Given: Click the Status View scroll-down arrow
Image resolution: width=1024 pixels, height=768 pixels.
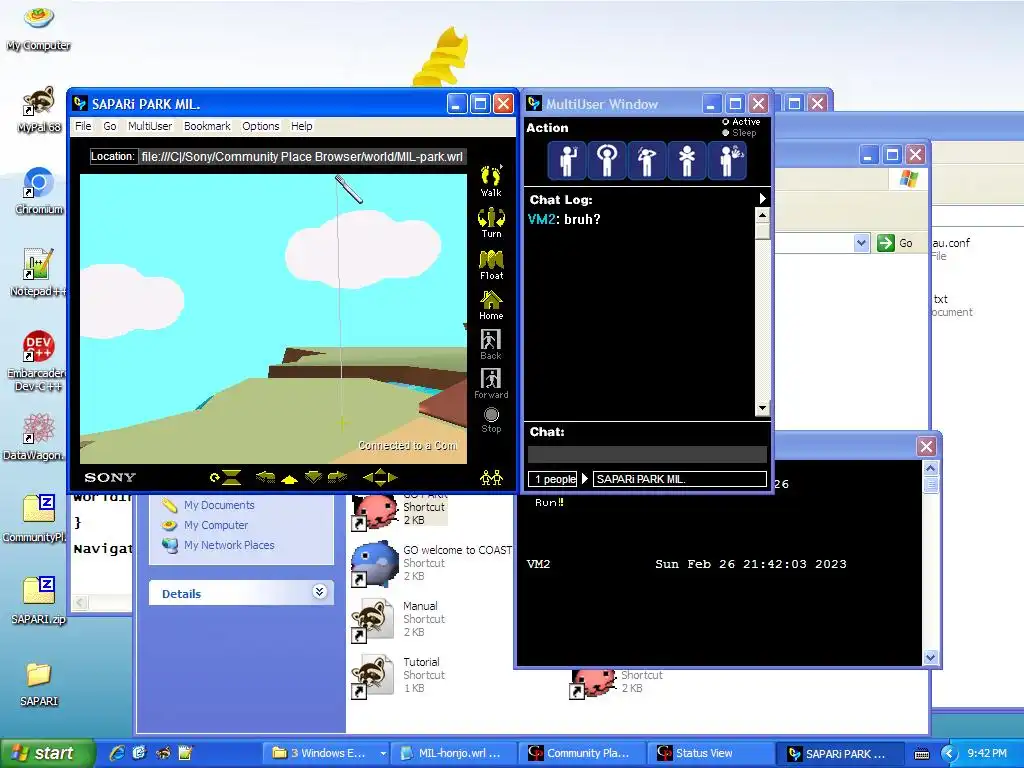Looking at the screenshot, I should pyautogui.click(x=931, y=658).
